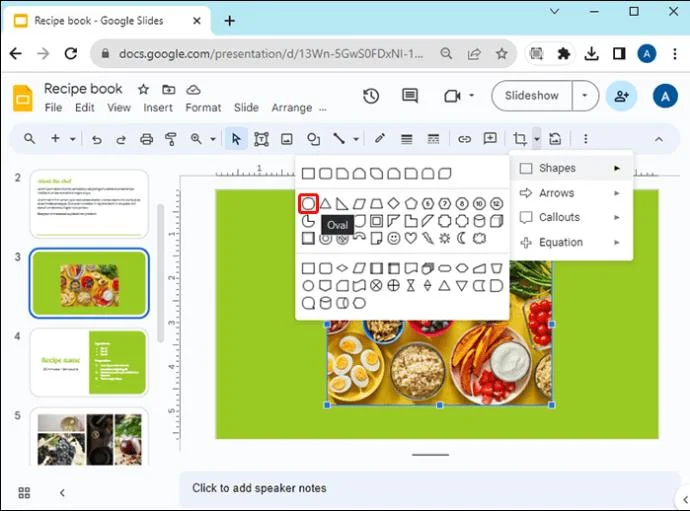The height and width of the screenshot is (511, 690).
Task: Open version history clock icon
Action: tap(371, 96)
